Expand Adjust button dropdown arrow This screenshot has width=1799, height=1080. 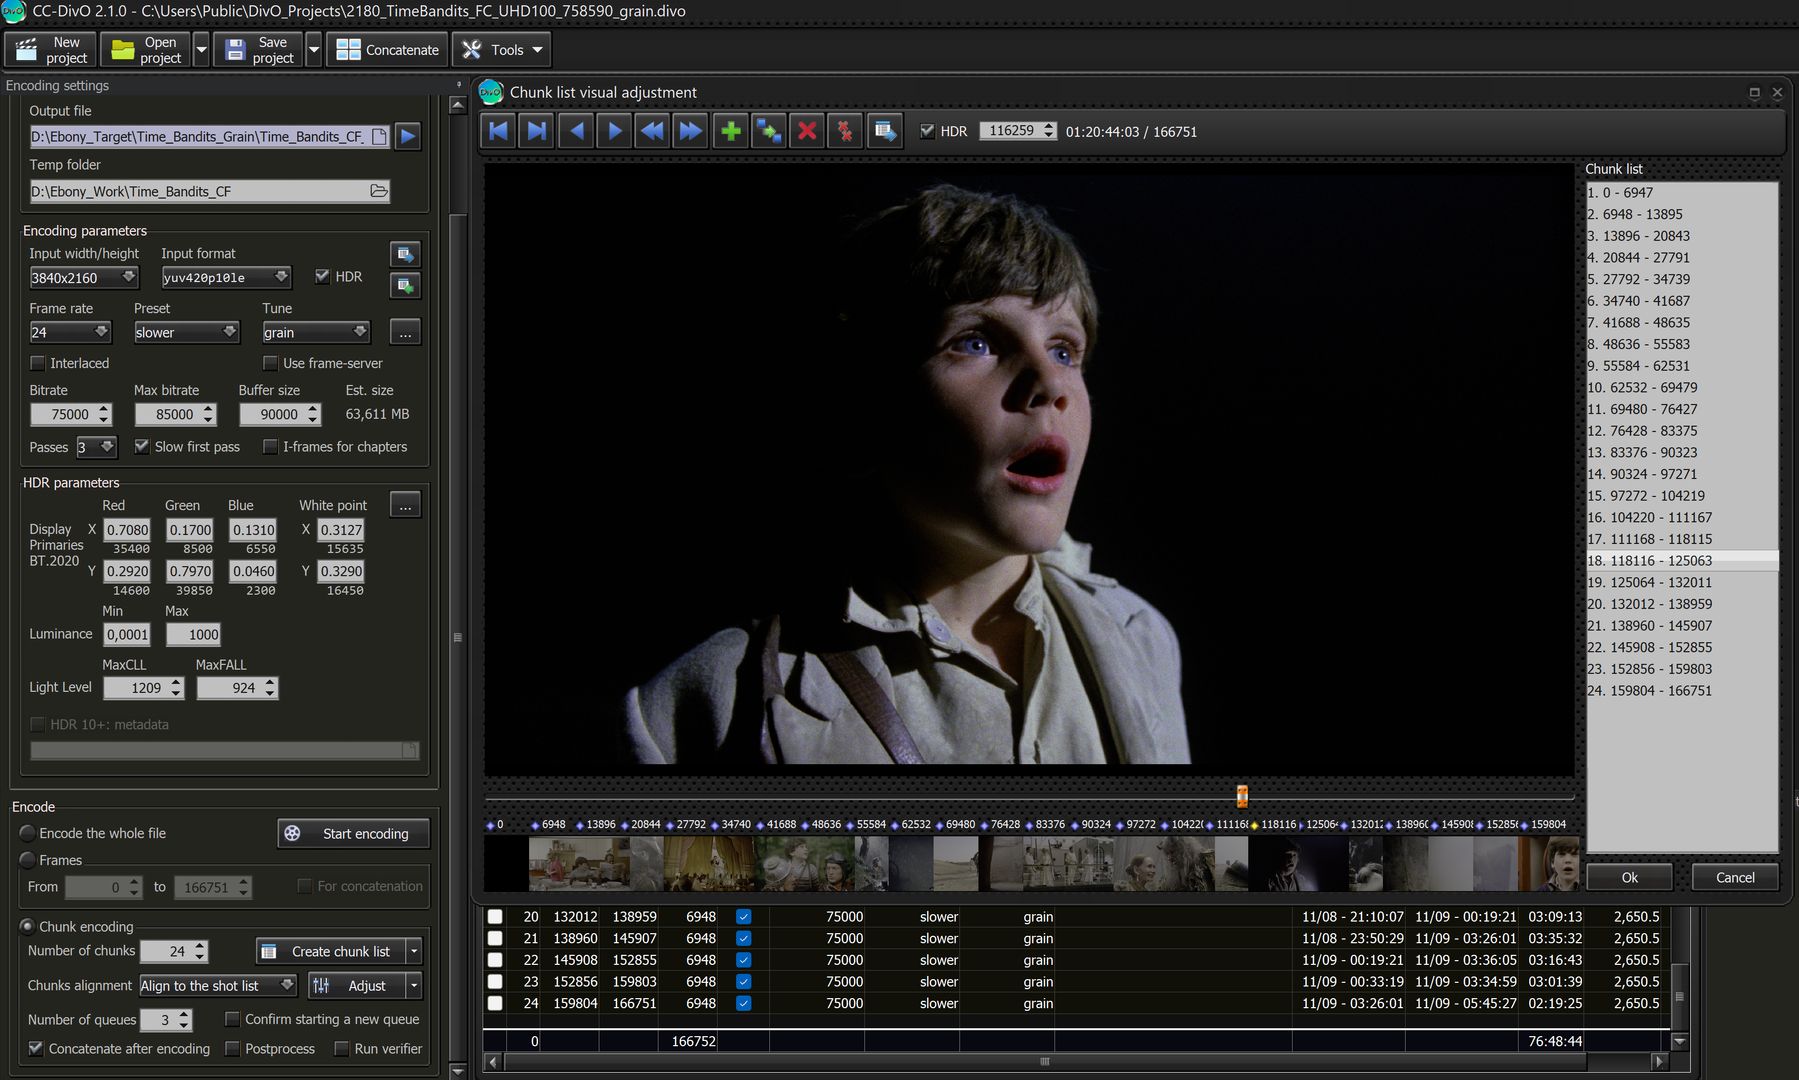(414, 985)
